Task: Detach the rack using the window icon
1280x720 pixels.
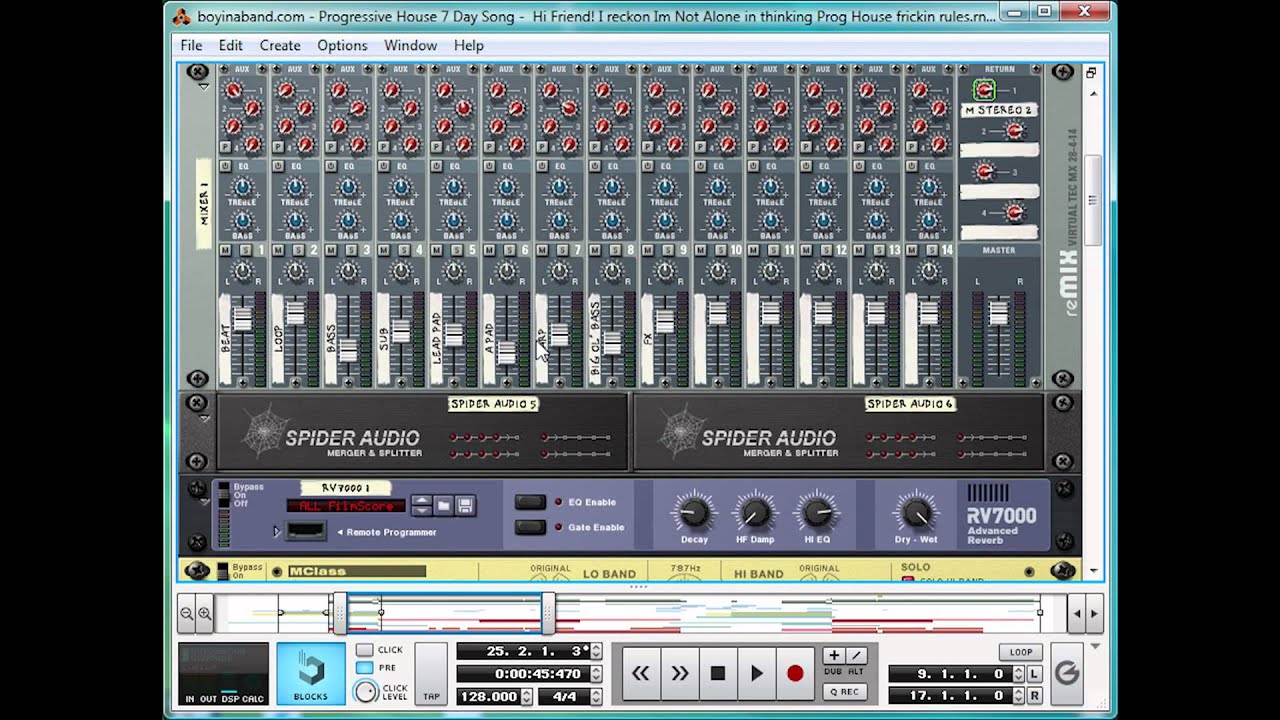Action: (1091, 73)
